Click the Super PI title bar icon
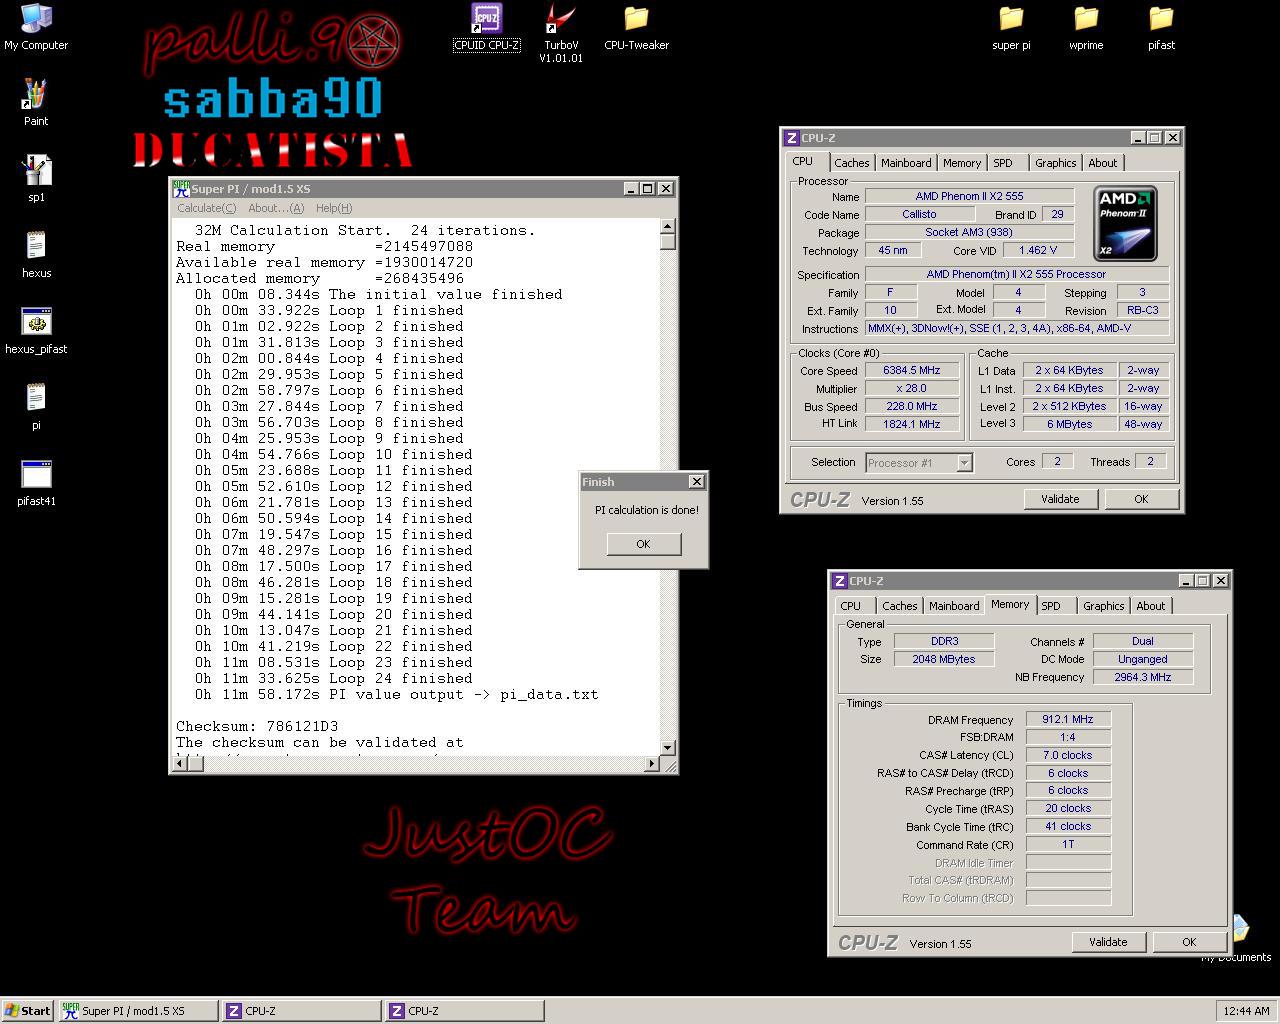Screen dimensions: 1280x1024 coord(181,188)
